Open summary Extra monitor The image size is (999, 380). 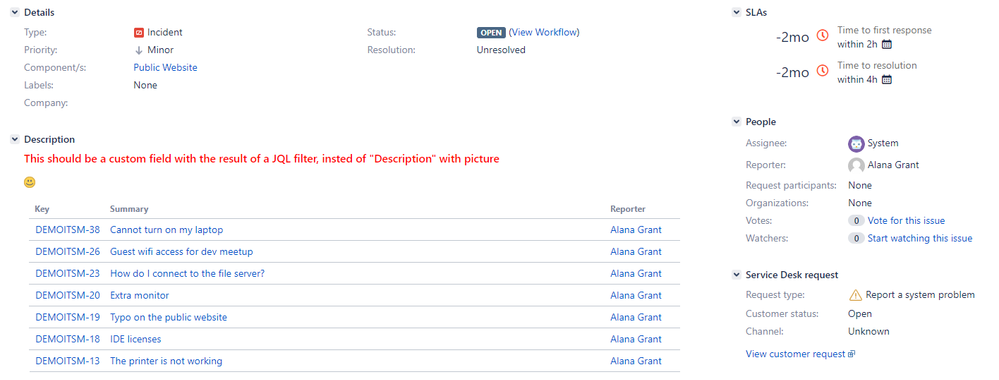140,295
